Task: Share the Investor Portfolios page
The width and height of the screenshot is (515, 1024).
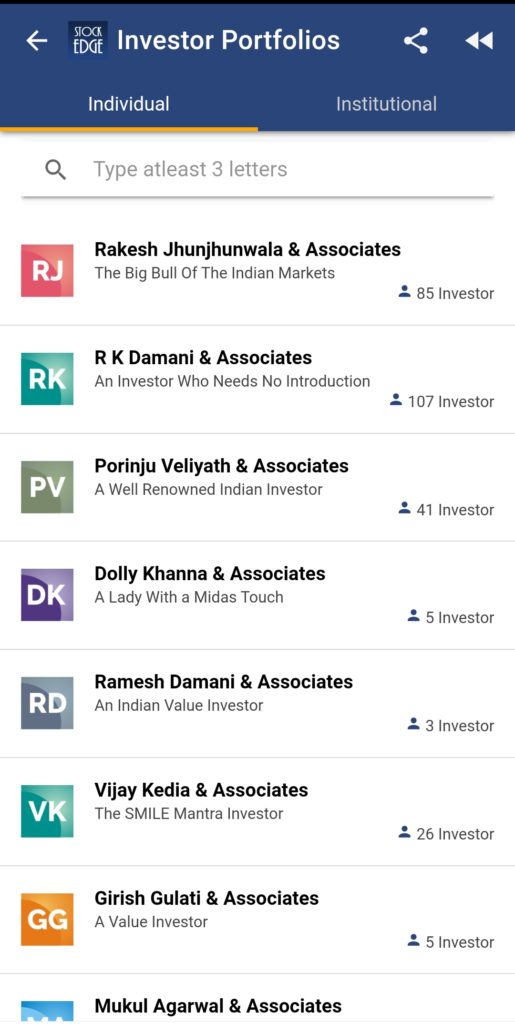Action: tap(416, 40)
